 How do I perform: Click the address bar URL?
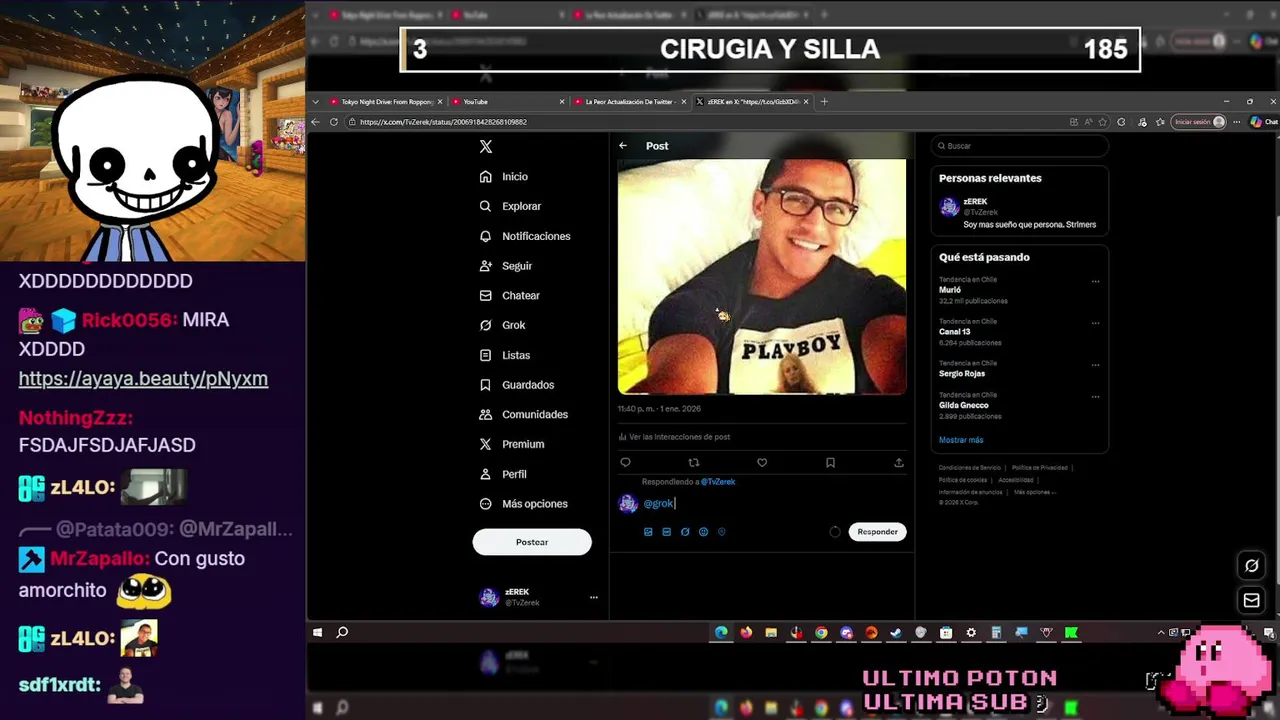tap(443, 122)
